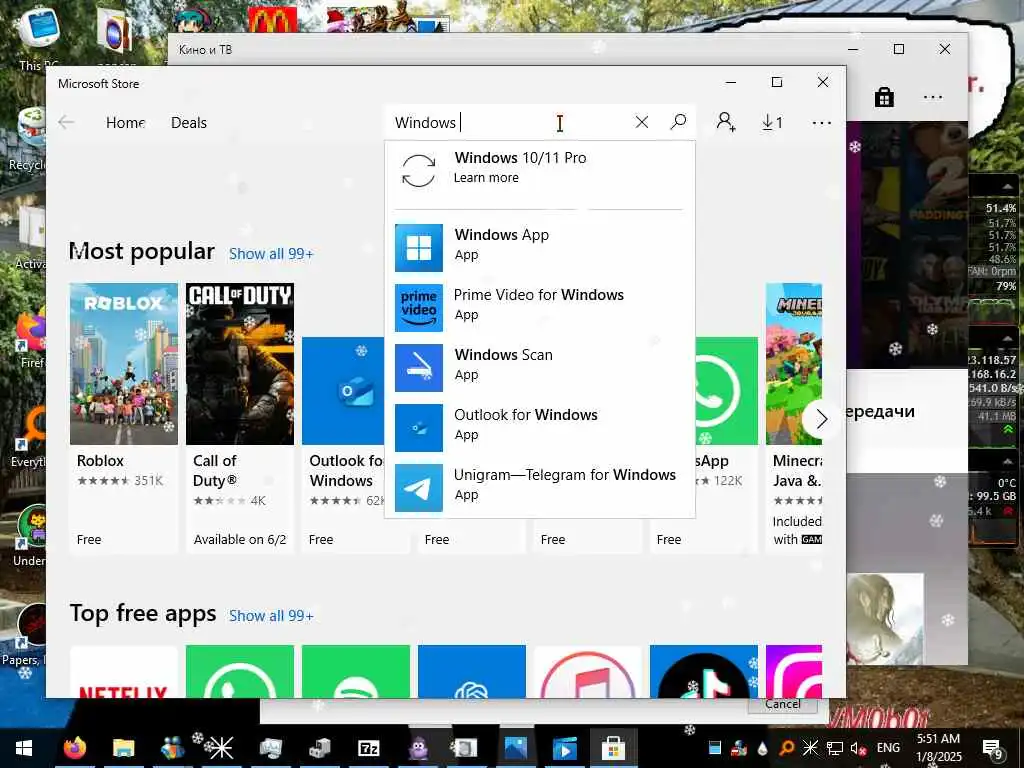This screenshot has height=768, width=1024.
Task: Choose Windows App suggestion
Action: point(539,248)
